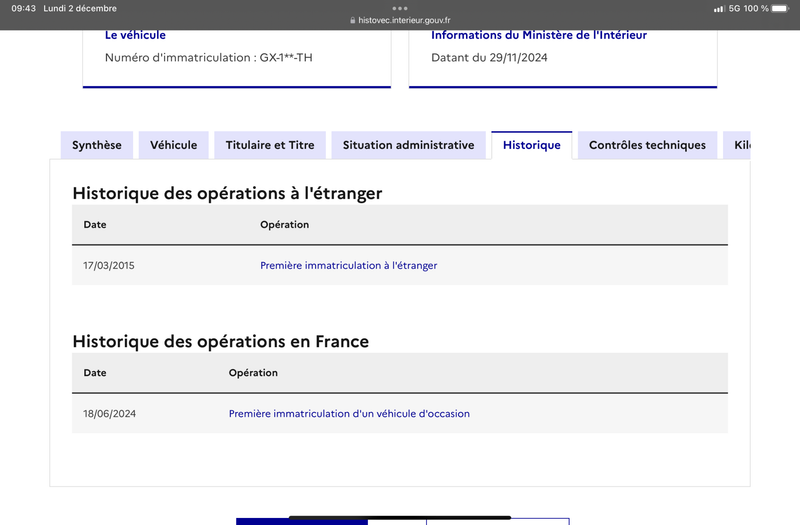Click the 'Le véhicule' heading
The width and height of the screenshot is (800, 525).
pos(135,35)
